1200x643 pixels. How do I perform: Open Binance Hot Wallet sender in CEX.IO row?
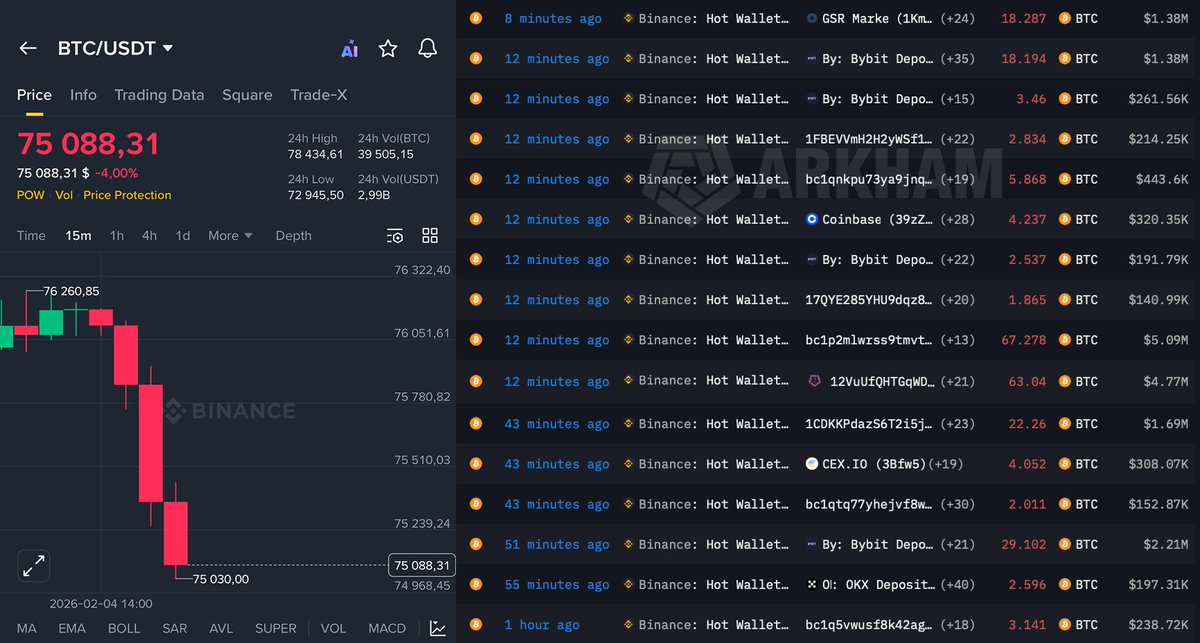coord(706,464)
